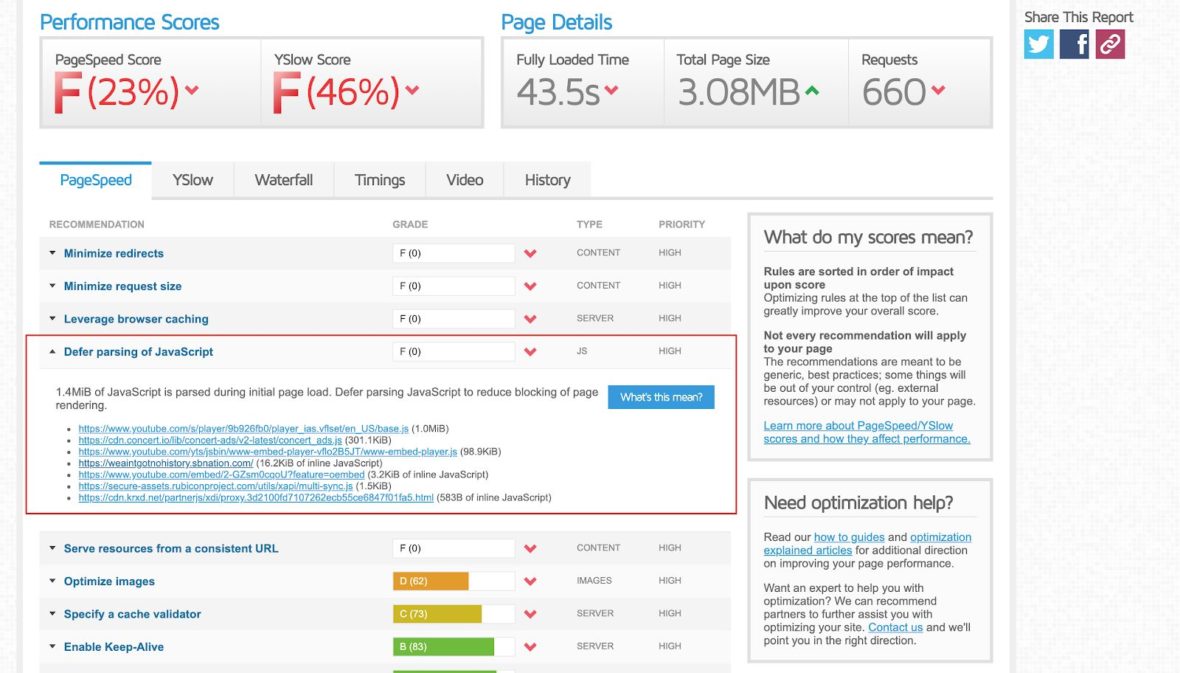Image resolution: width=1180 pixels, height=673 pixels.
Task: Click the Enable Keep-Alive B (83) grade bar
Action: [443, 647]
